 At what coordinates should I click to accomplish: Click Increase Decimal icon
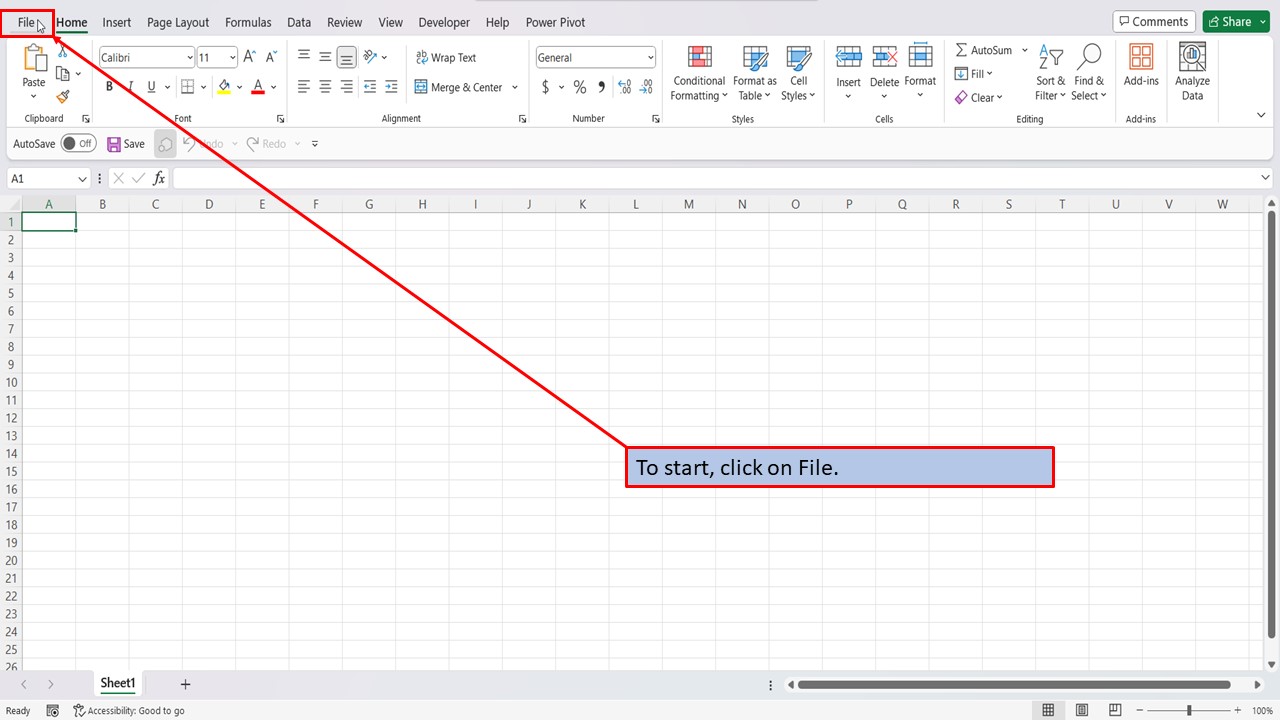623,87
